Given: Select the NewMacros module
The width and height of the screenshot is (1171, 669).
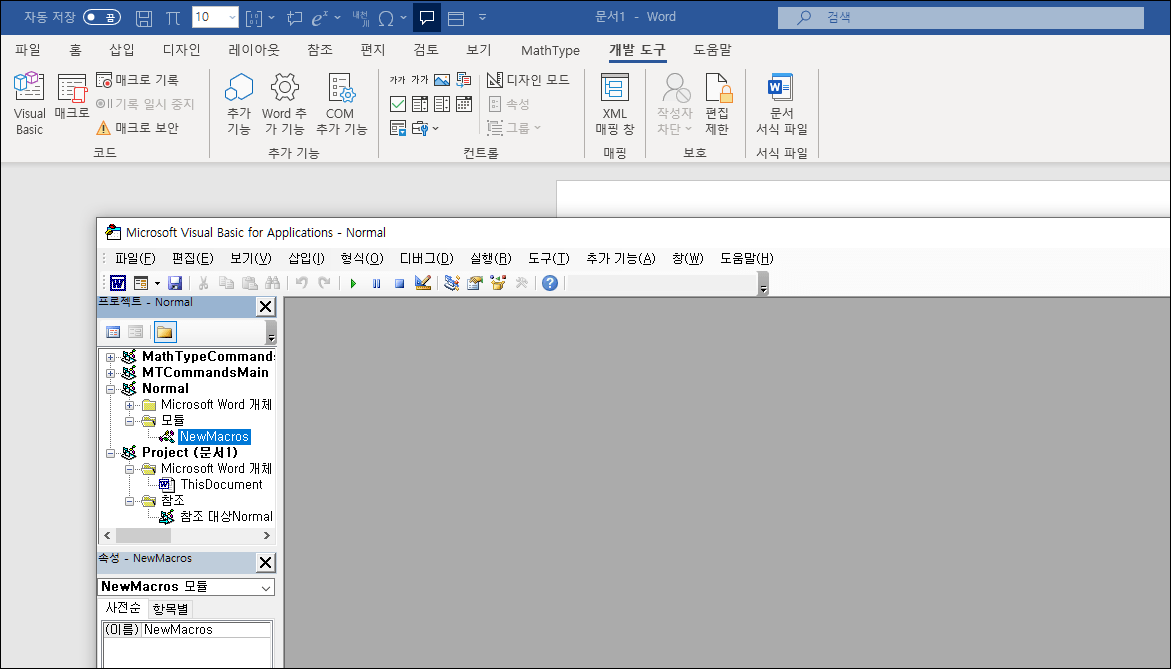Looking at the screenshot, I should [214, 437].
